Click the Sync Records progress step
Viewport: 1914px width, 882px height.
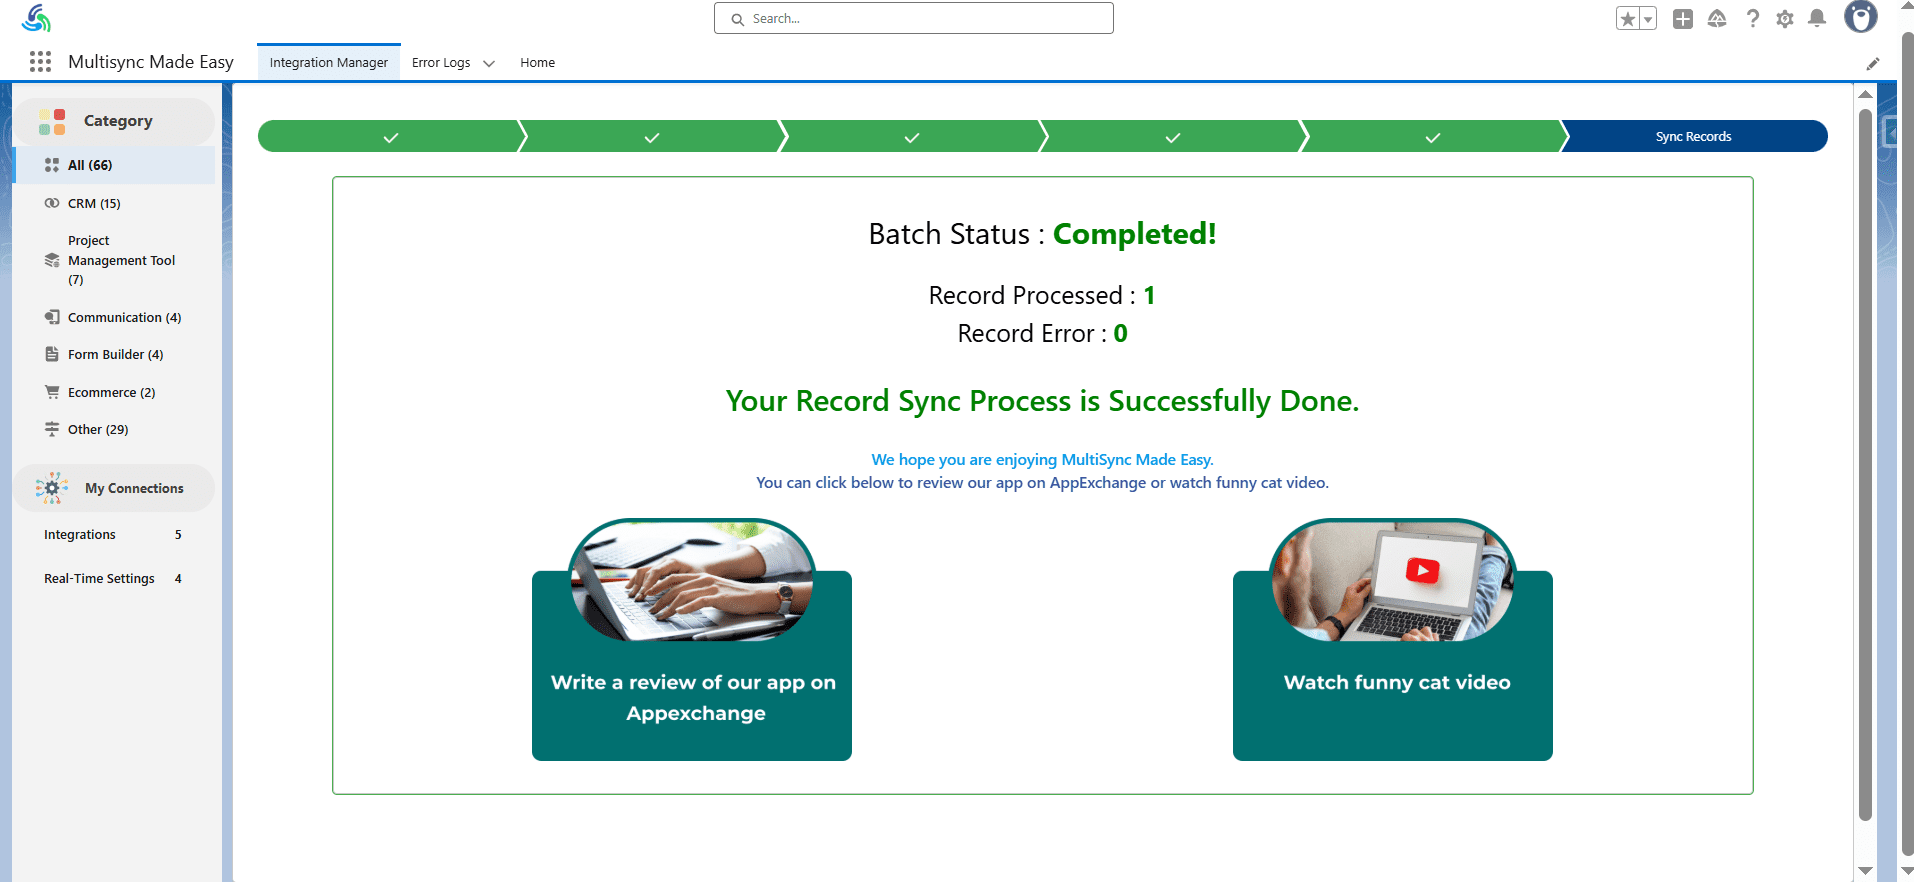click(1693, 137)
